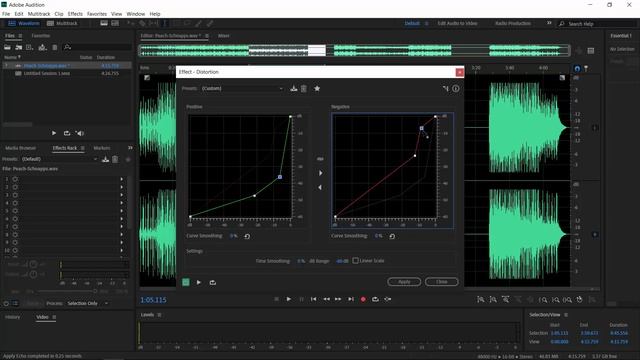Reset the Positive curve smoothing graph
This screenshot has width=640, height=360.
click(x=247, y=236)
